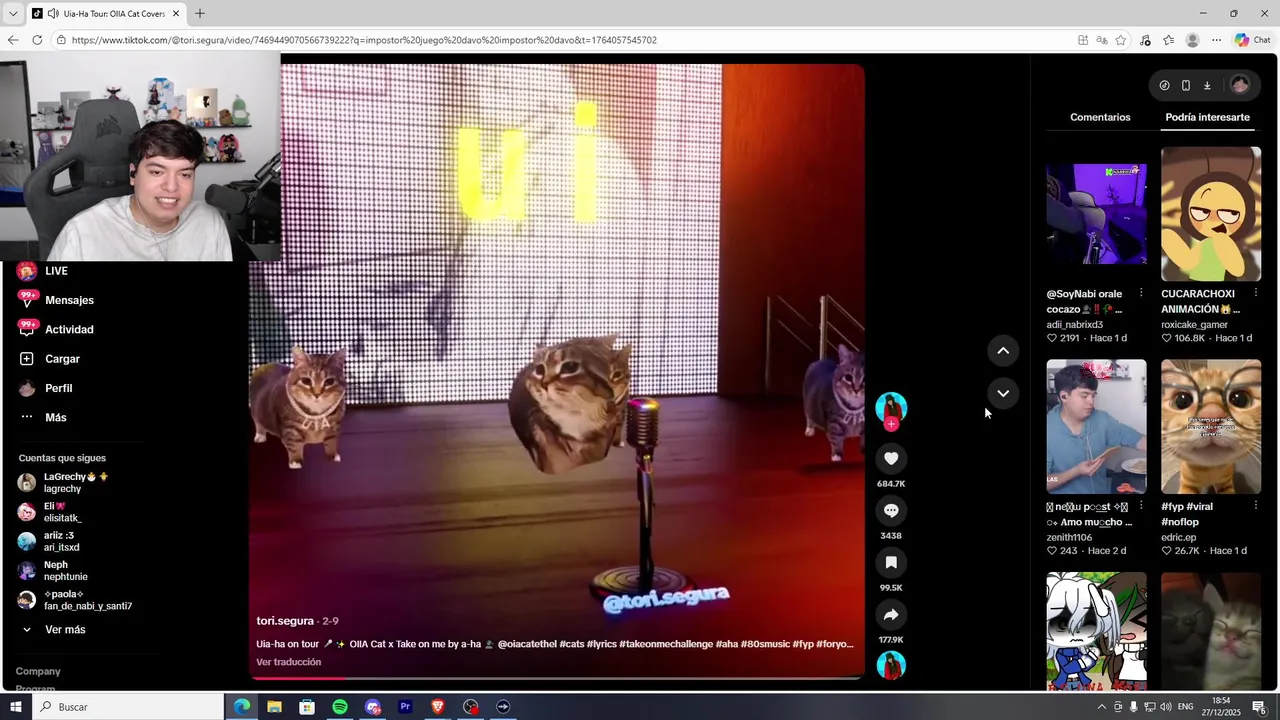Open the Windows Start menu
The width and height of the screenshot is (1280, 720).
point(16,707)
